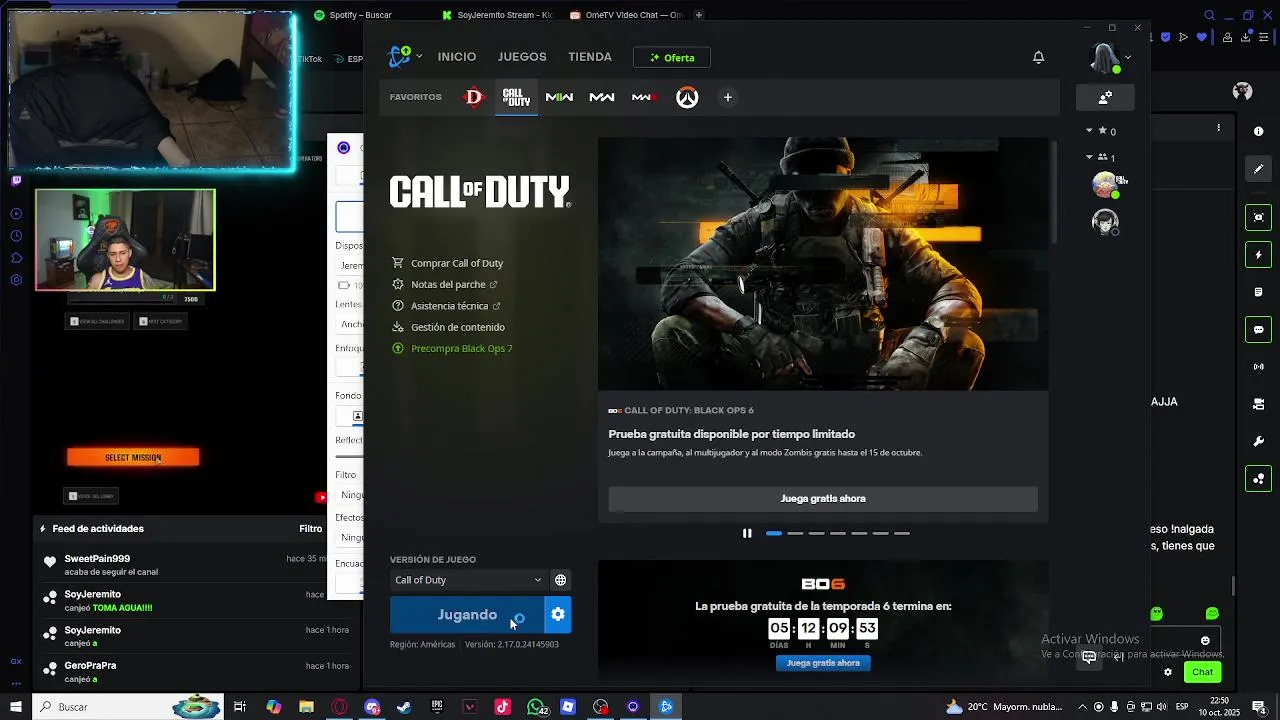Click the pencil edit icon in Kick sidebar

(1258, 169)
